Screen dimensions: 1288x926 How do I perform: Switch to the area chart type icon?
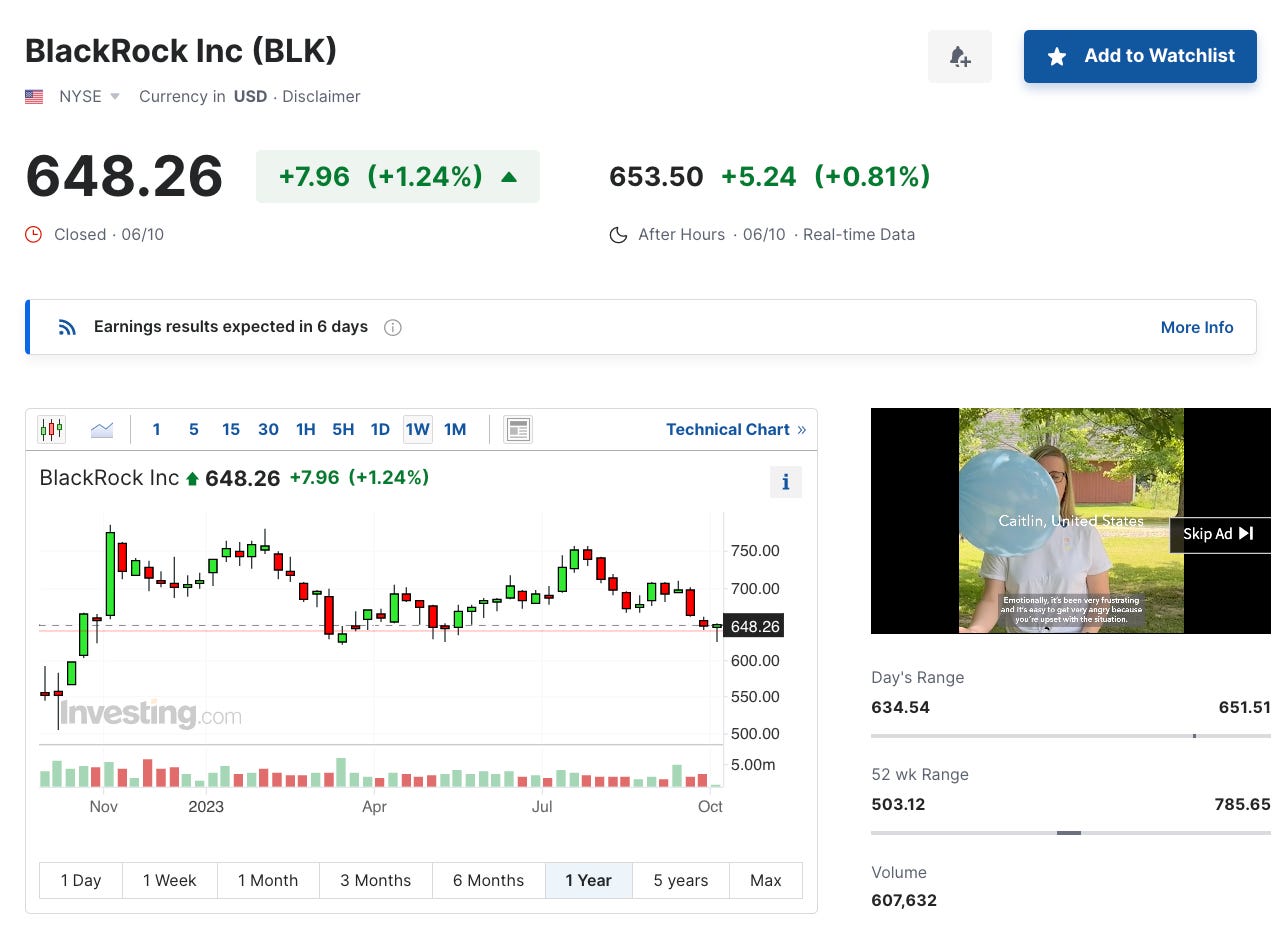(102, 430)
